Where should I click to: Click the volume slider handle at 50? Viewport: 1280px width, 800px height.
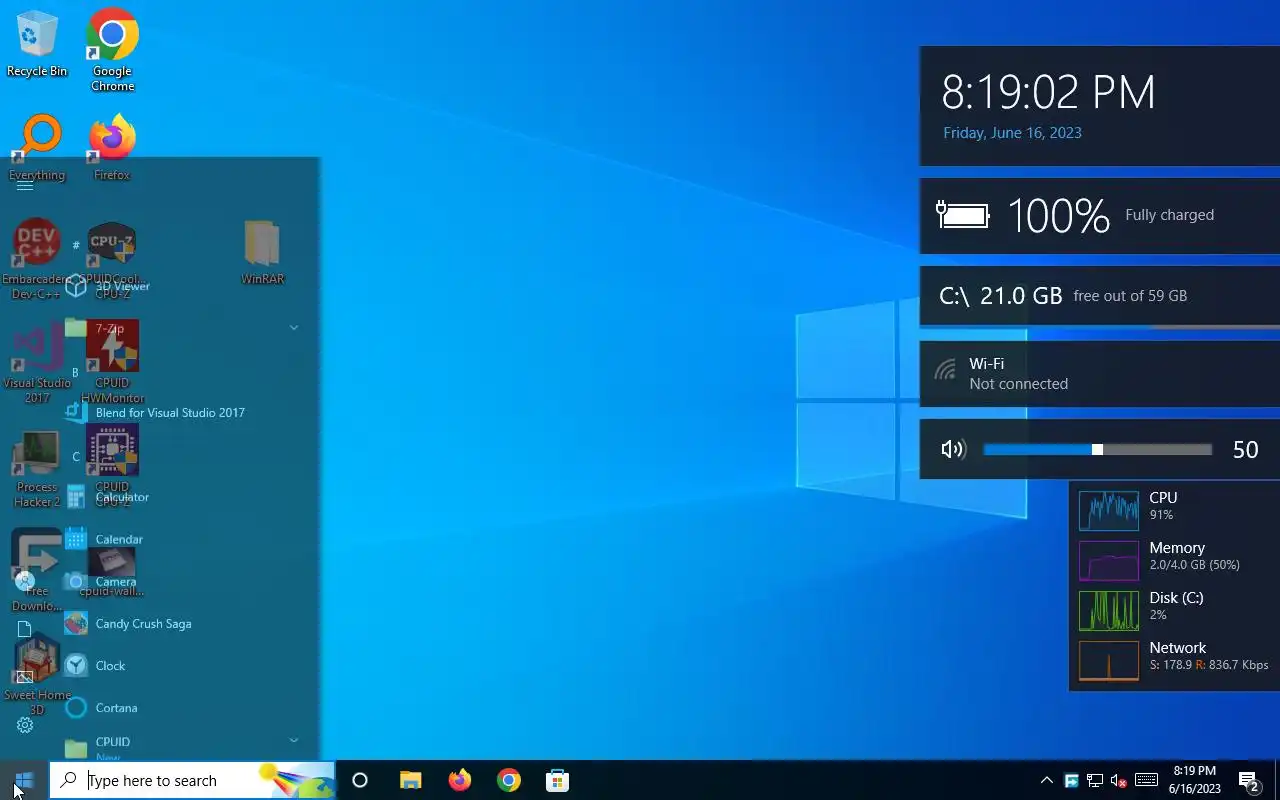pos(1097,450)
